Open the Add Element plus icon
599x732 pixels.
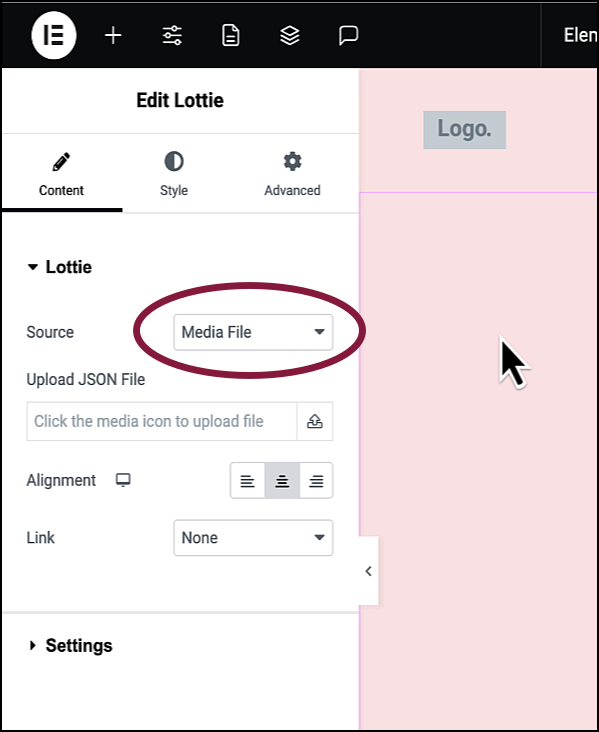coord(113,35)
